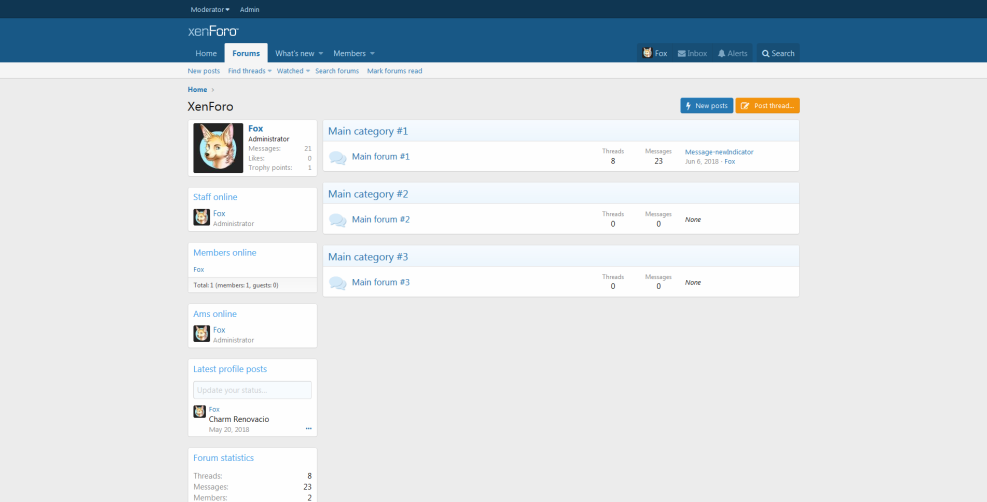The height and width of the screenshot is (502, 987).
Task: Expand the What's new dropdown arrow
Action: (x=322, y=53)
